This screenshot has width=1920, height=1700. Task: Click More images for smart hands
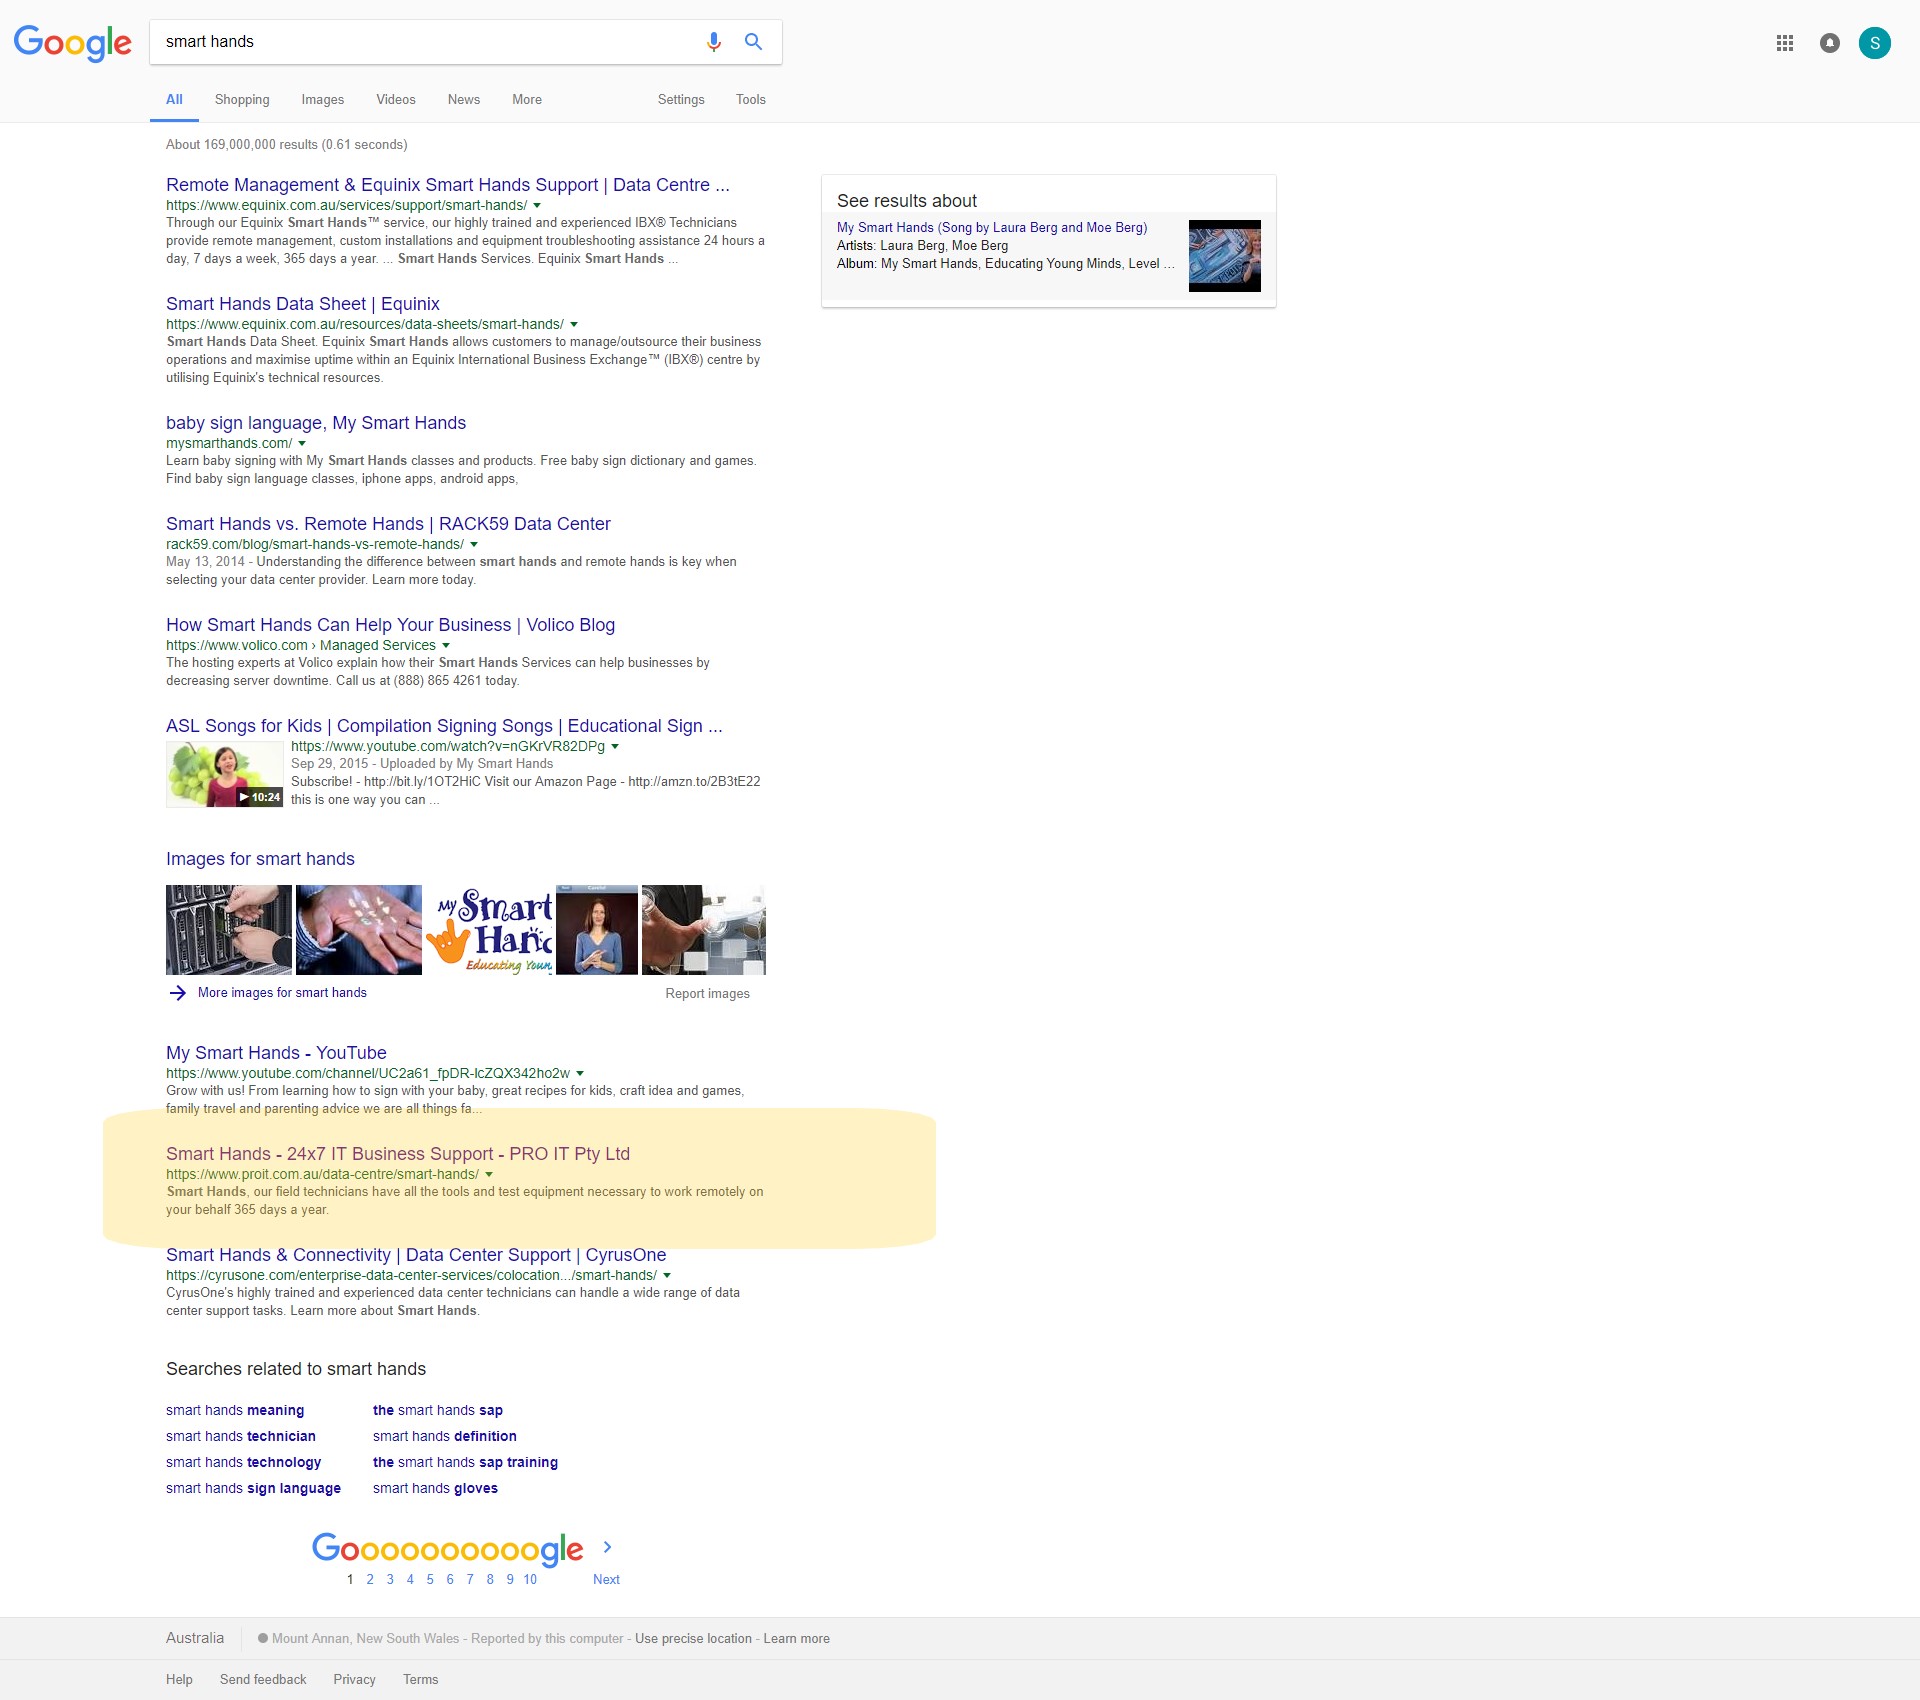[x=282, y=993]
